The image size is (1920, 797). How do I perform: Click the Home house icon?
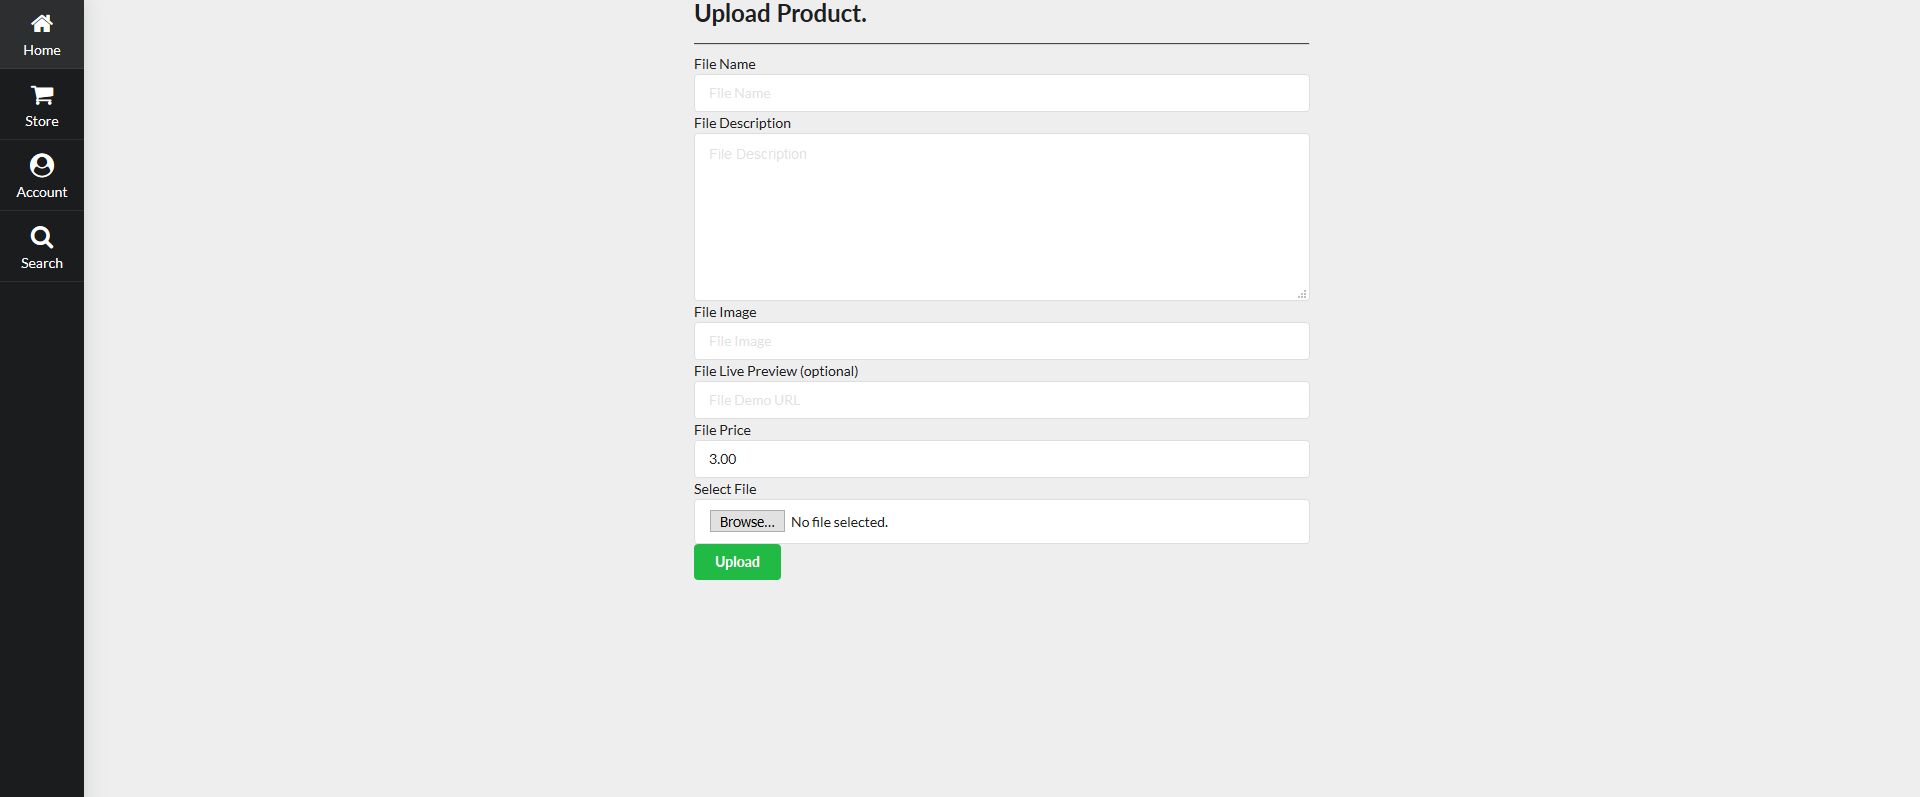click(x=42, y=23)
